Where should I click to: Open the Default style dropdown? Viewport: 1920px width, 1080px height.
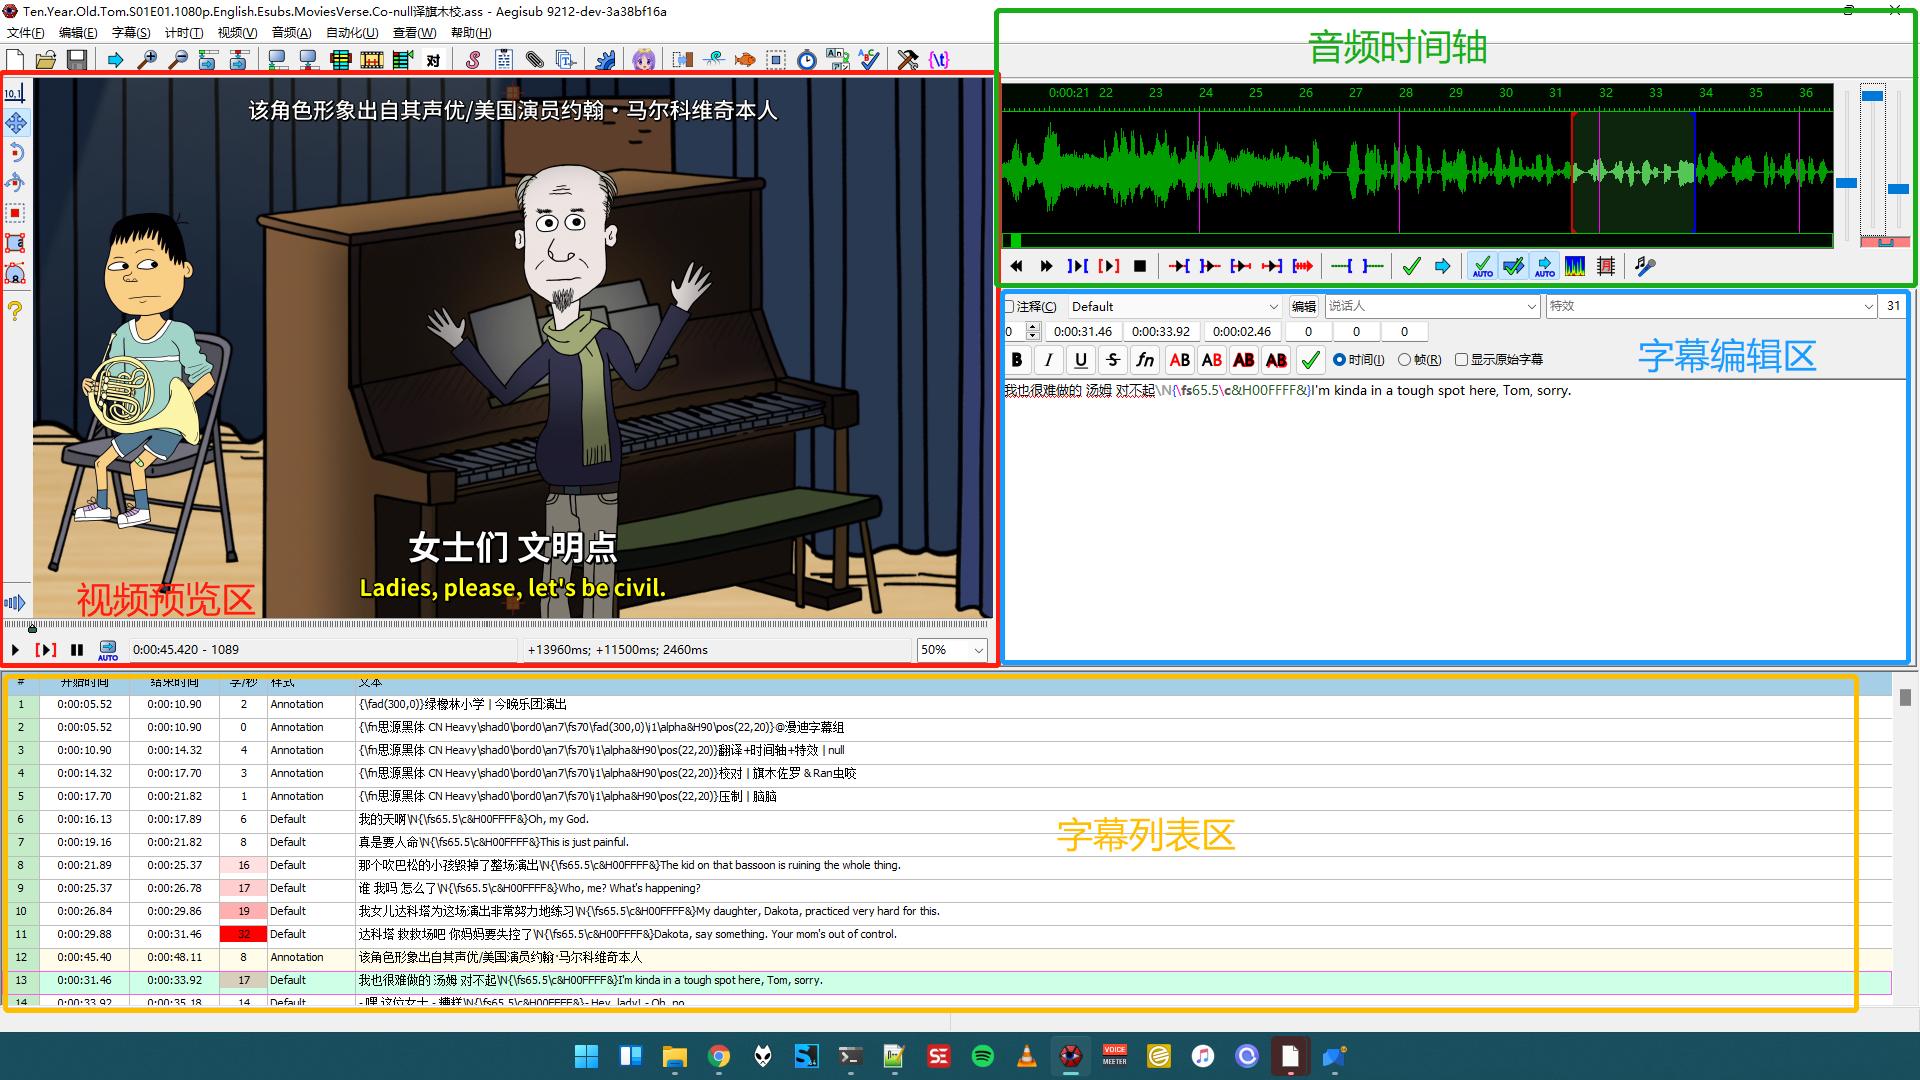pos(1273,307)
